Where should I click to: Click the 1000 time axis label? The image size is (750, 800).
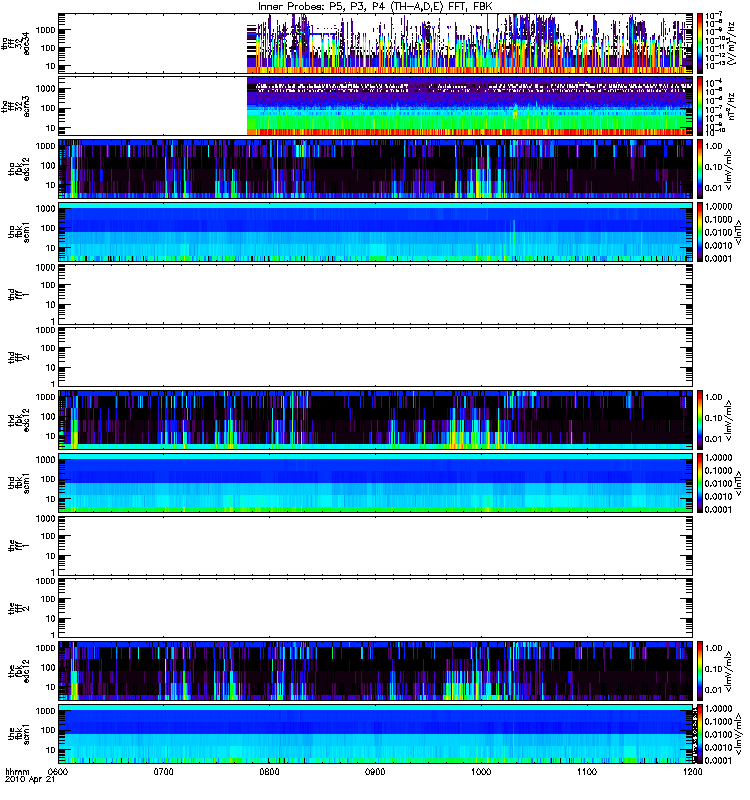481,772
